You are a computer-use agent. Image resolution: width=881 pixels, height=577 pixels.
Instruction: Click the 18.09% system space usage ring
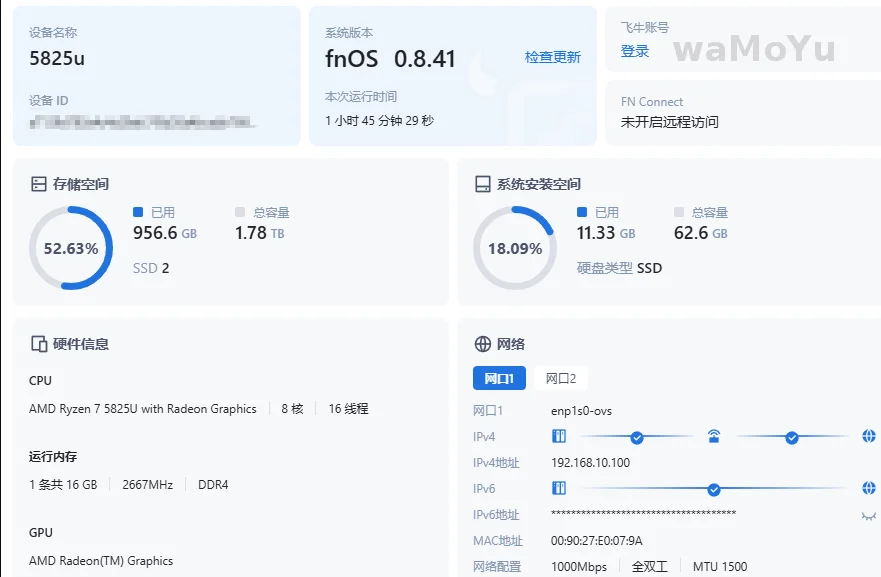[515, 248]
